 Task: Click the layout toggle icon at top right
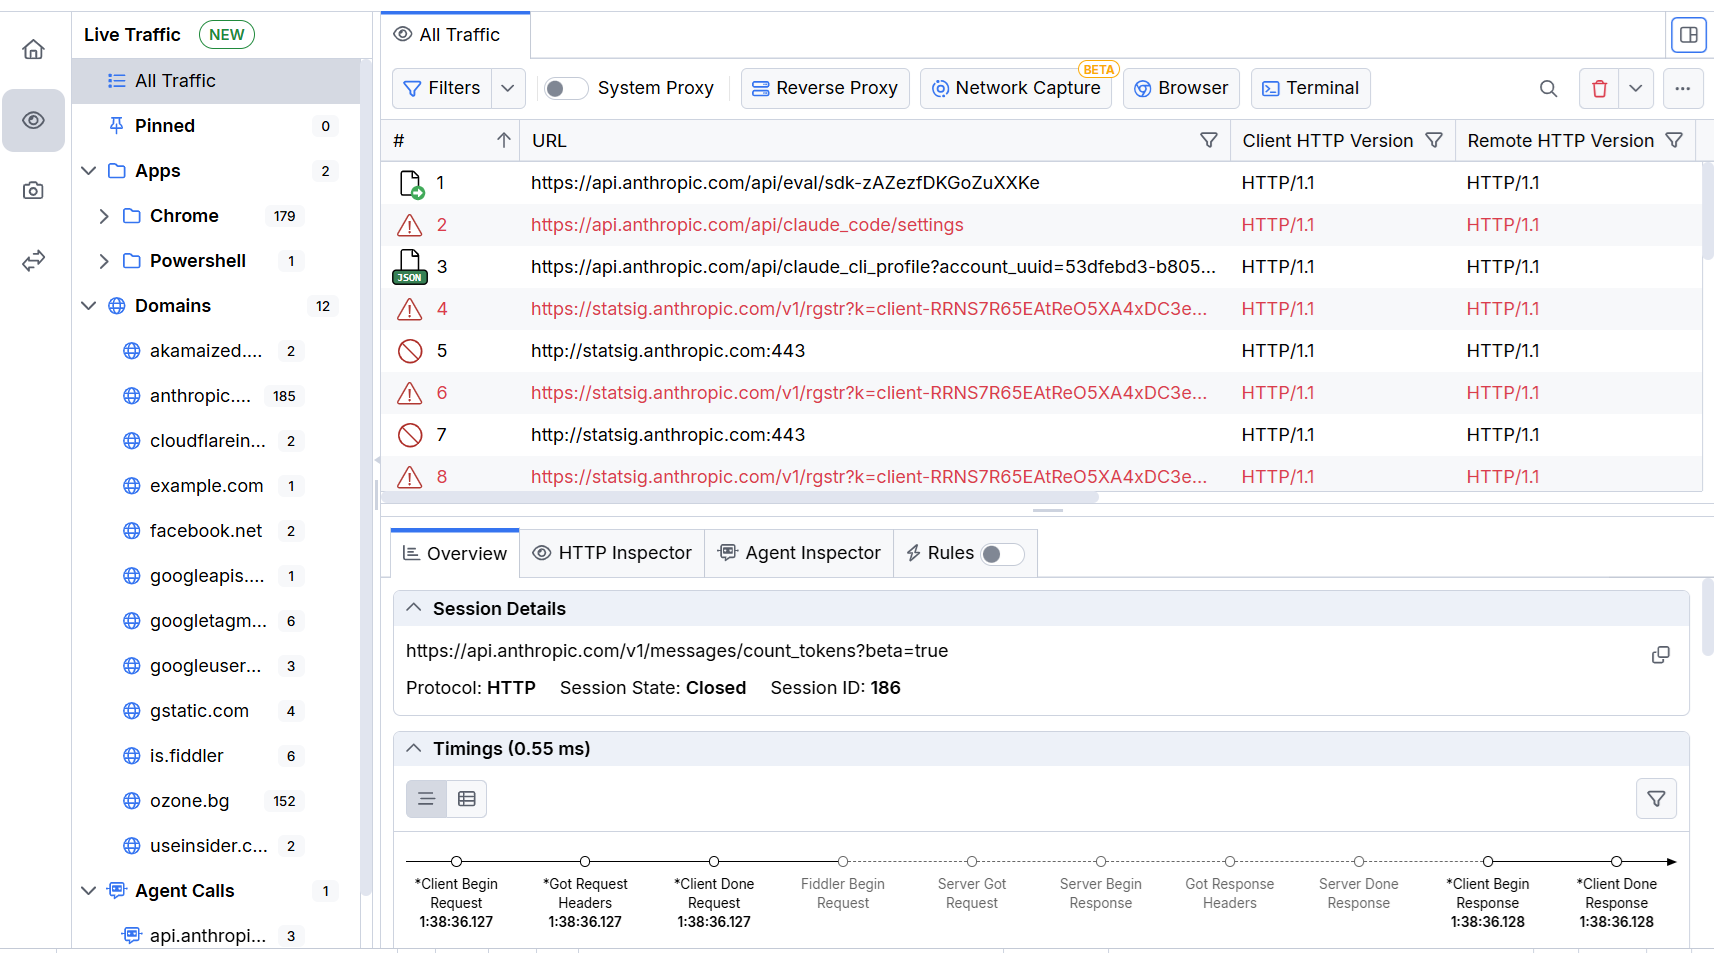click(1689, 35)
